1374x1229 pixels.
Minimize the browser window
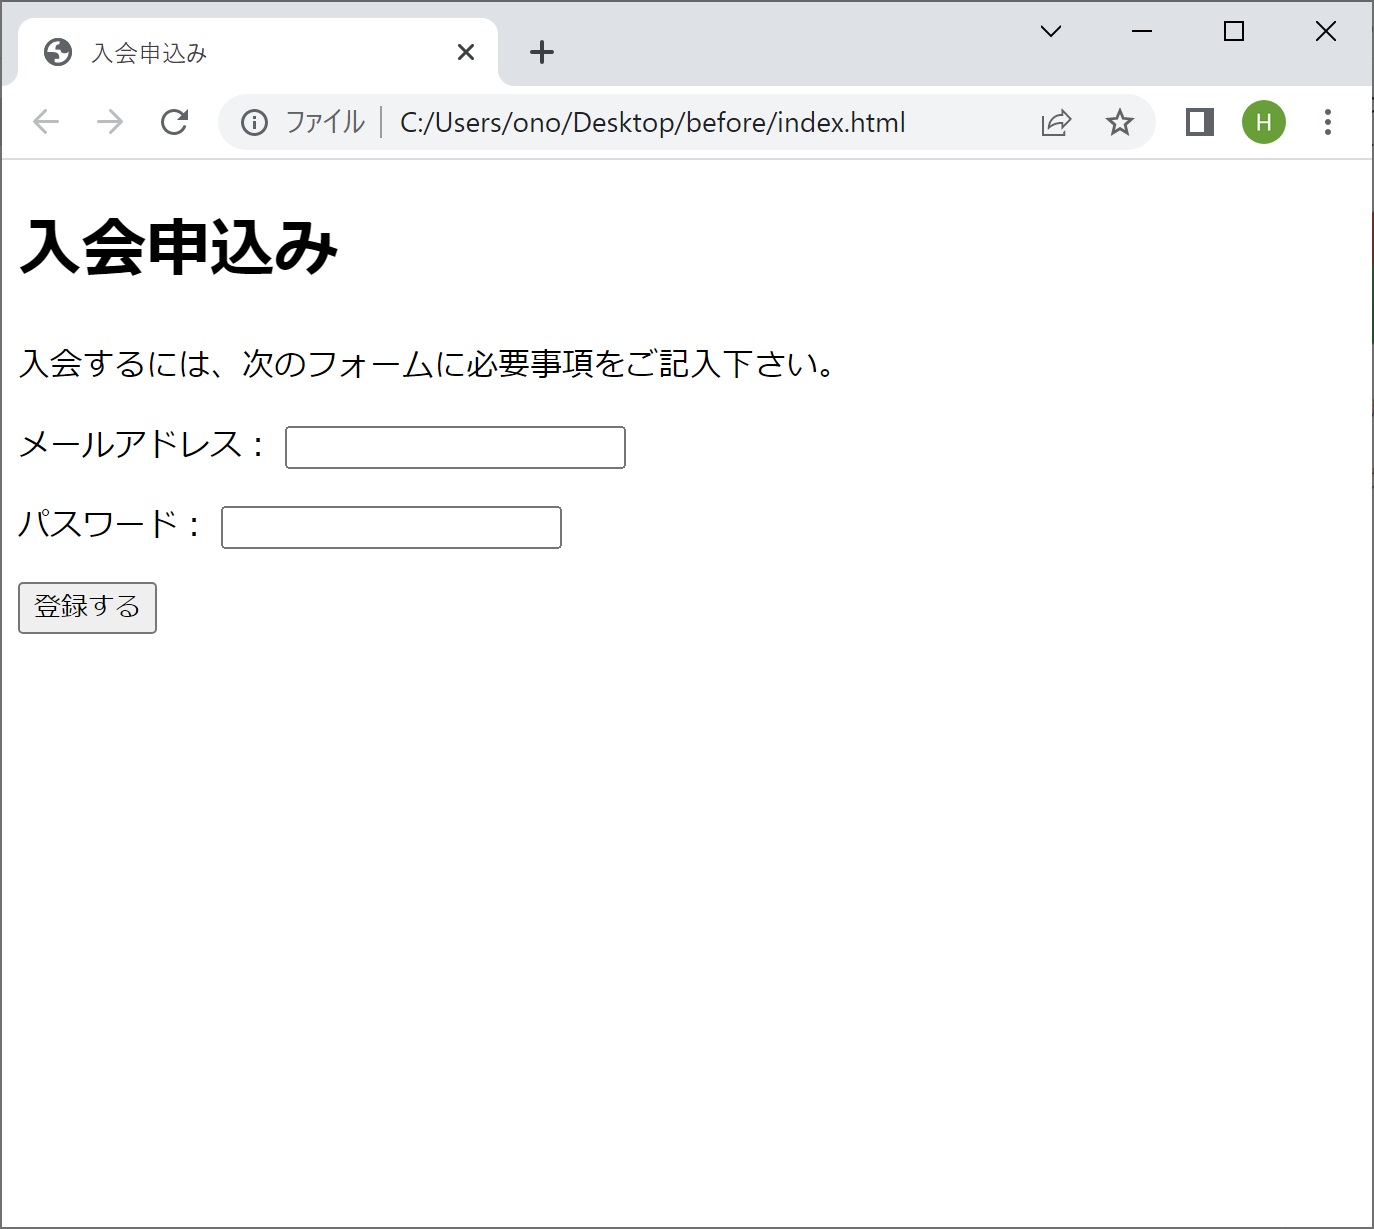(x=1142, y=31)
